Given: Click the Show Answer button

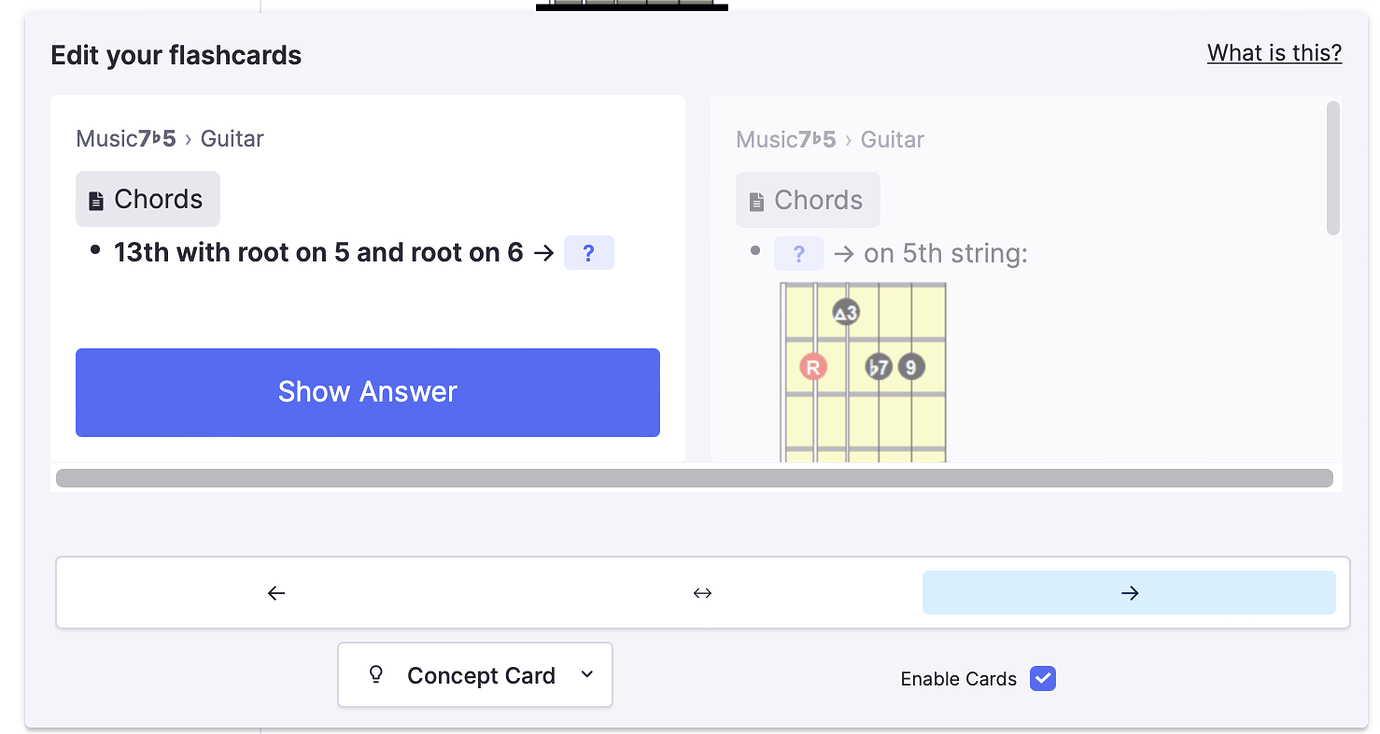Looking at the screenshot, I should pyautogui.click(x=368, y=392).
